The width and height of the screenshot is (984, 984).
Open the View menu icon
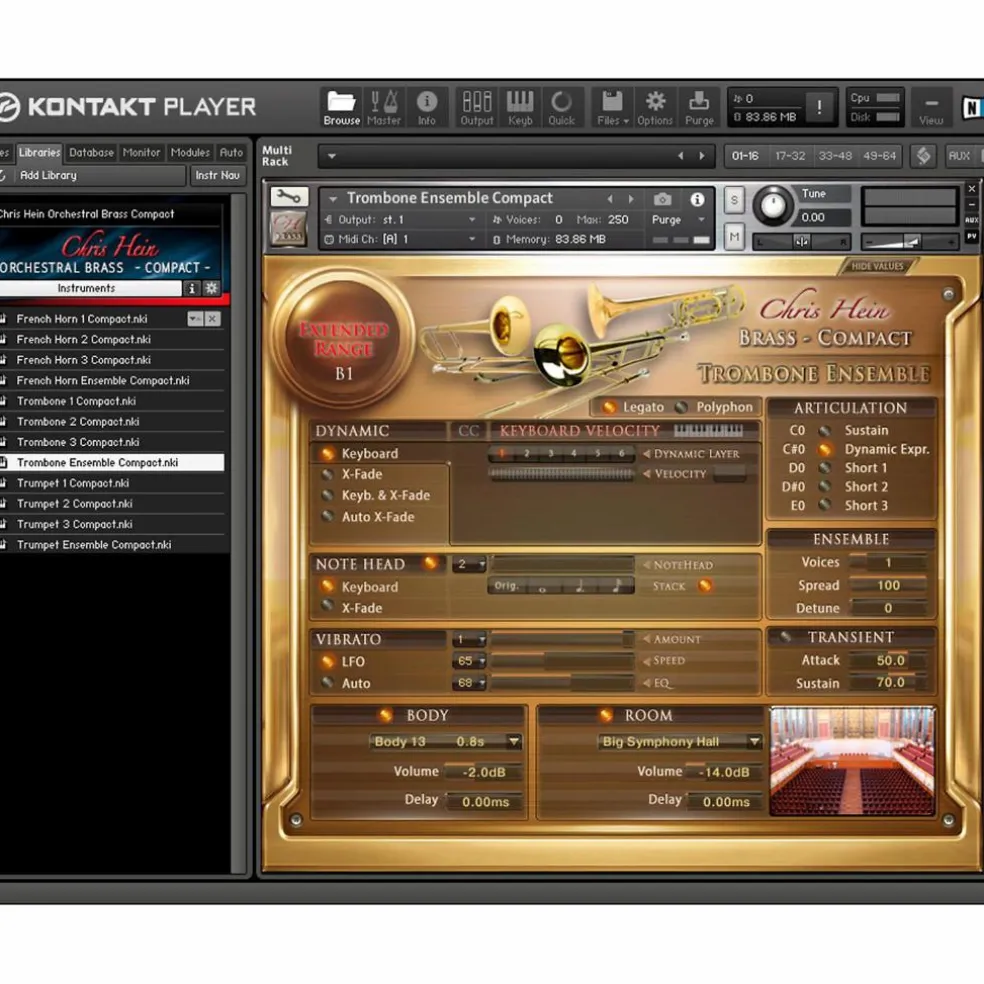(x=931, y=107)
